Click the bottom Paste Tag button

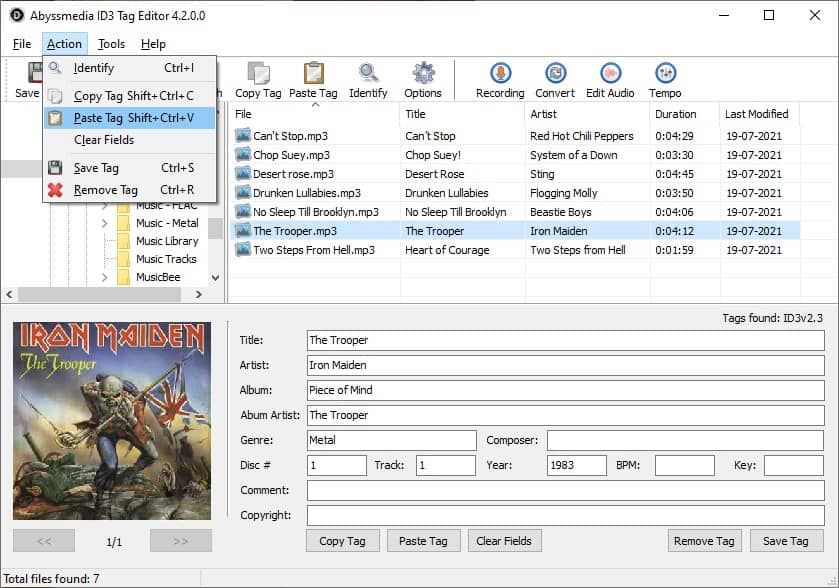point(423,541)
